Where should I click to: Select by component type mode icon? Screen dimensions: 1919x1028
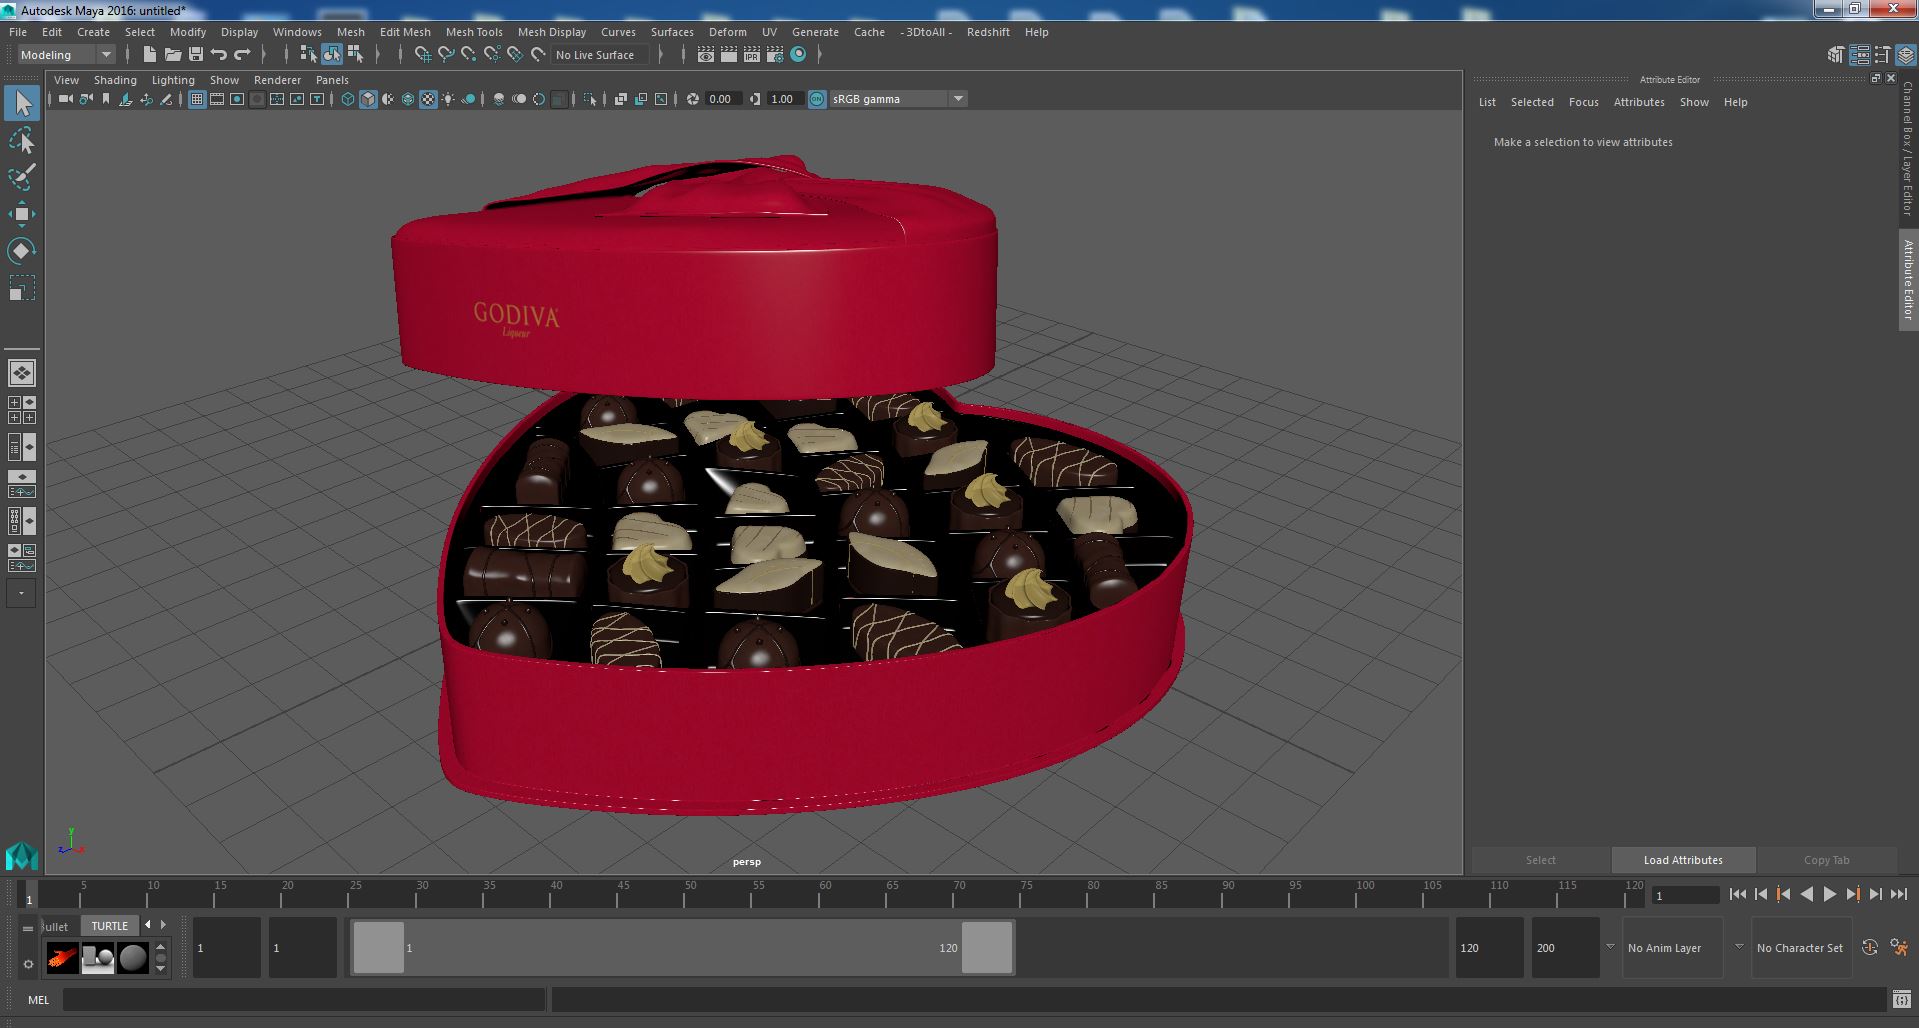(x=355, y=55)
